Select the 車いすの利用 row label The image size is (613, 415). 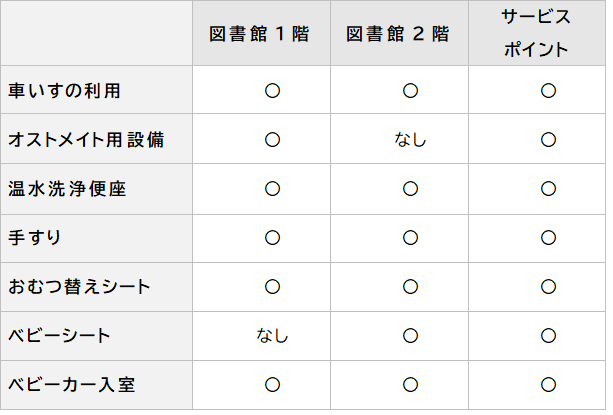64,91
